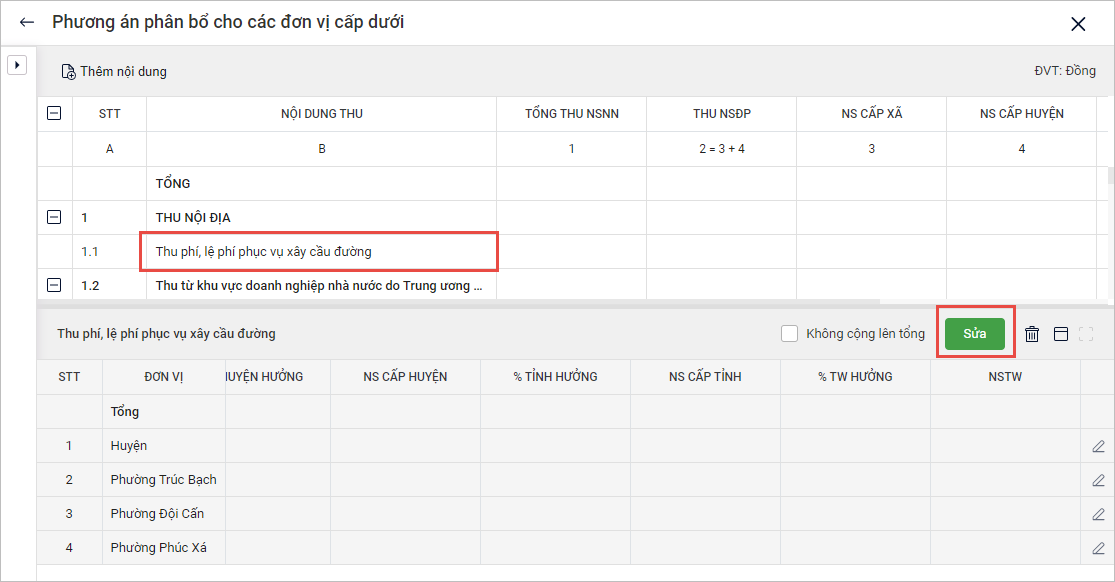Viewport: 1115px width, 582px height.
Task: Click the back arrow beside the page title
Action: click(27, 22)
